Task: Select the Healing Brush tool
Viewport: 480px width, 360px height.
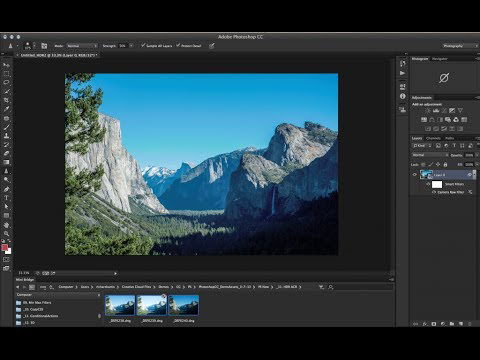Action: point(6,118)
